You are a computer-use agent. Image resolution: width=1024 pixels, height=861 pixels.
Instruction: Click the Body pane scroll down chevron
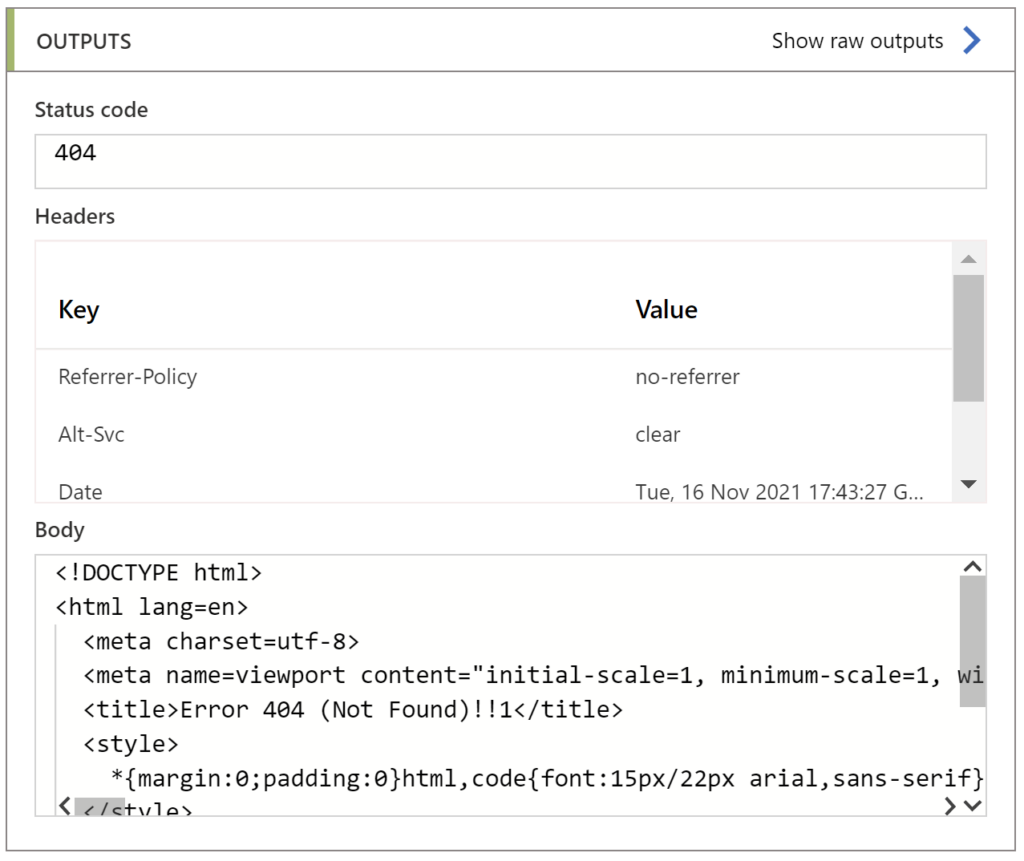pyautogui.click(x=972, y=806)
